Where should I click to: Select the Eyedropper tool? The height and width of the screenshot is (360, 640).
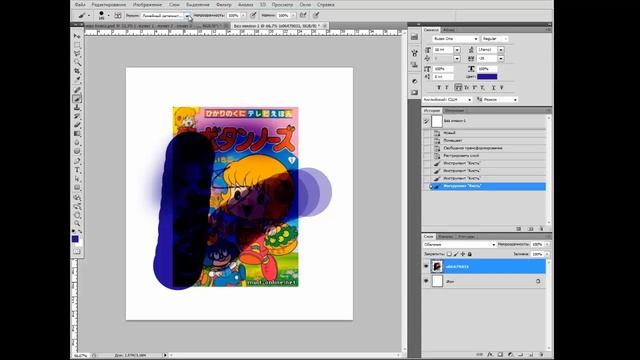click(x=77, y=79)
